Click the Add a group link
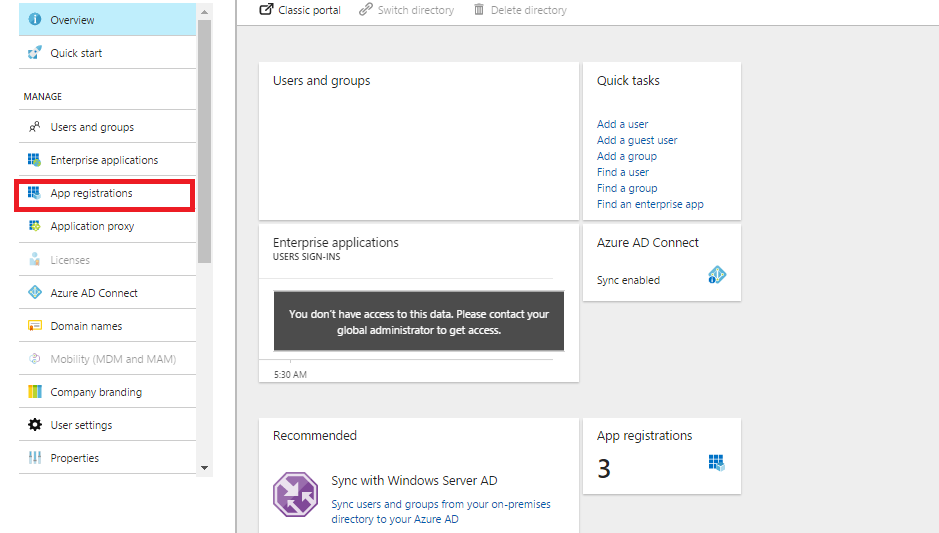Screen dimensions: 939x533 pos(626,156)
